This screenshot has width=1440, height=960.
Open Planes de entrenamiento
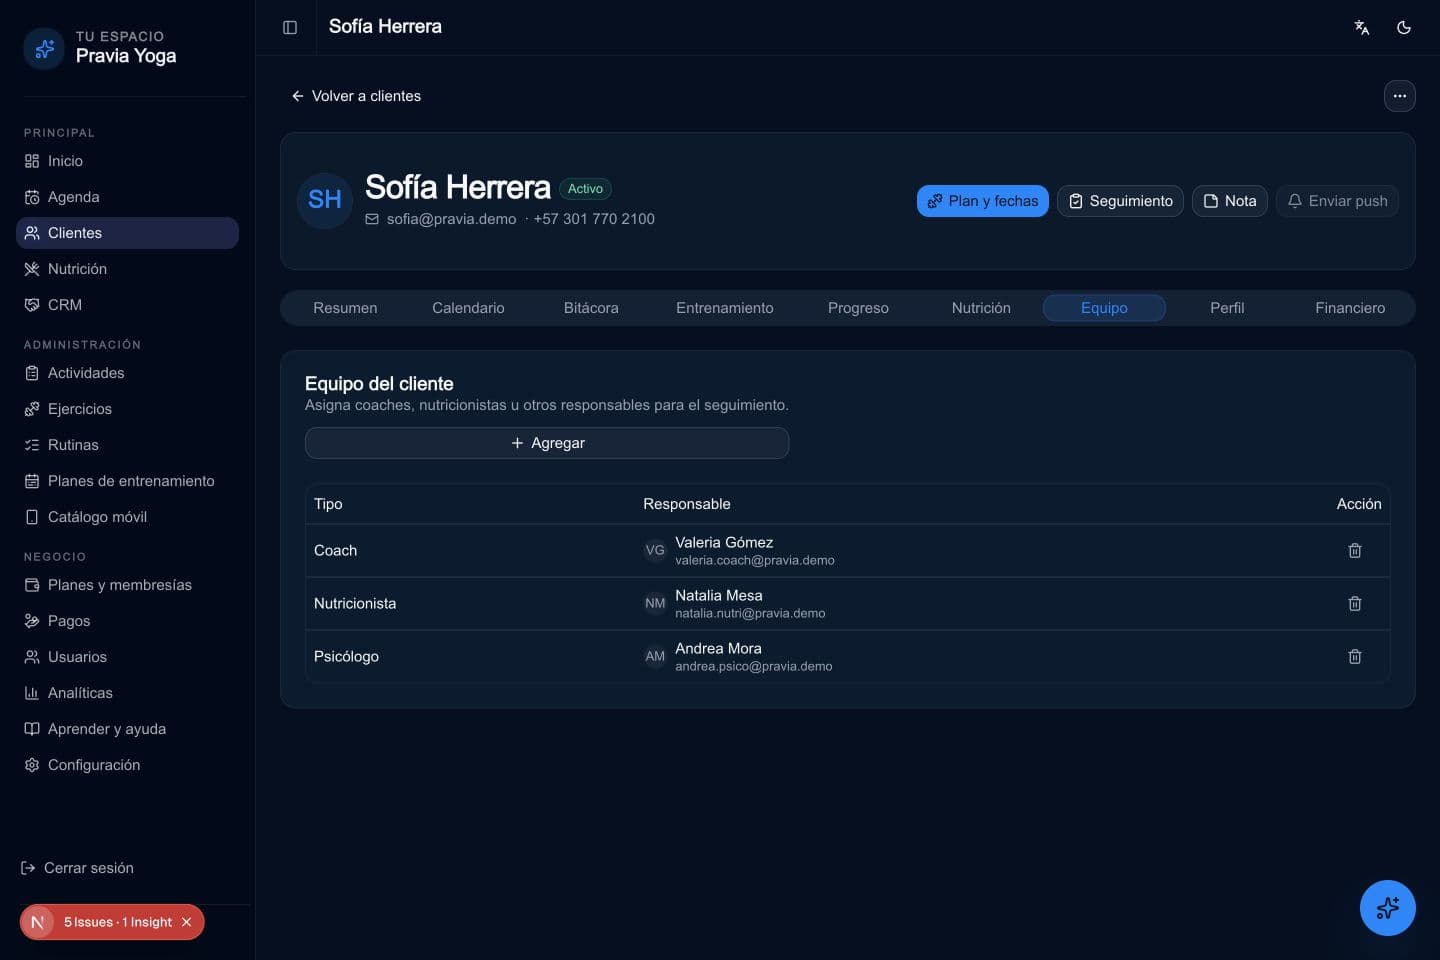[127, 481]
